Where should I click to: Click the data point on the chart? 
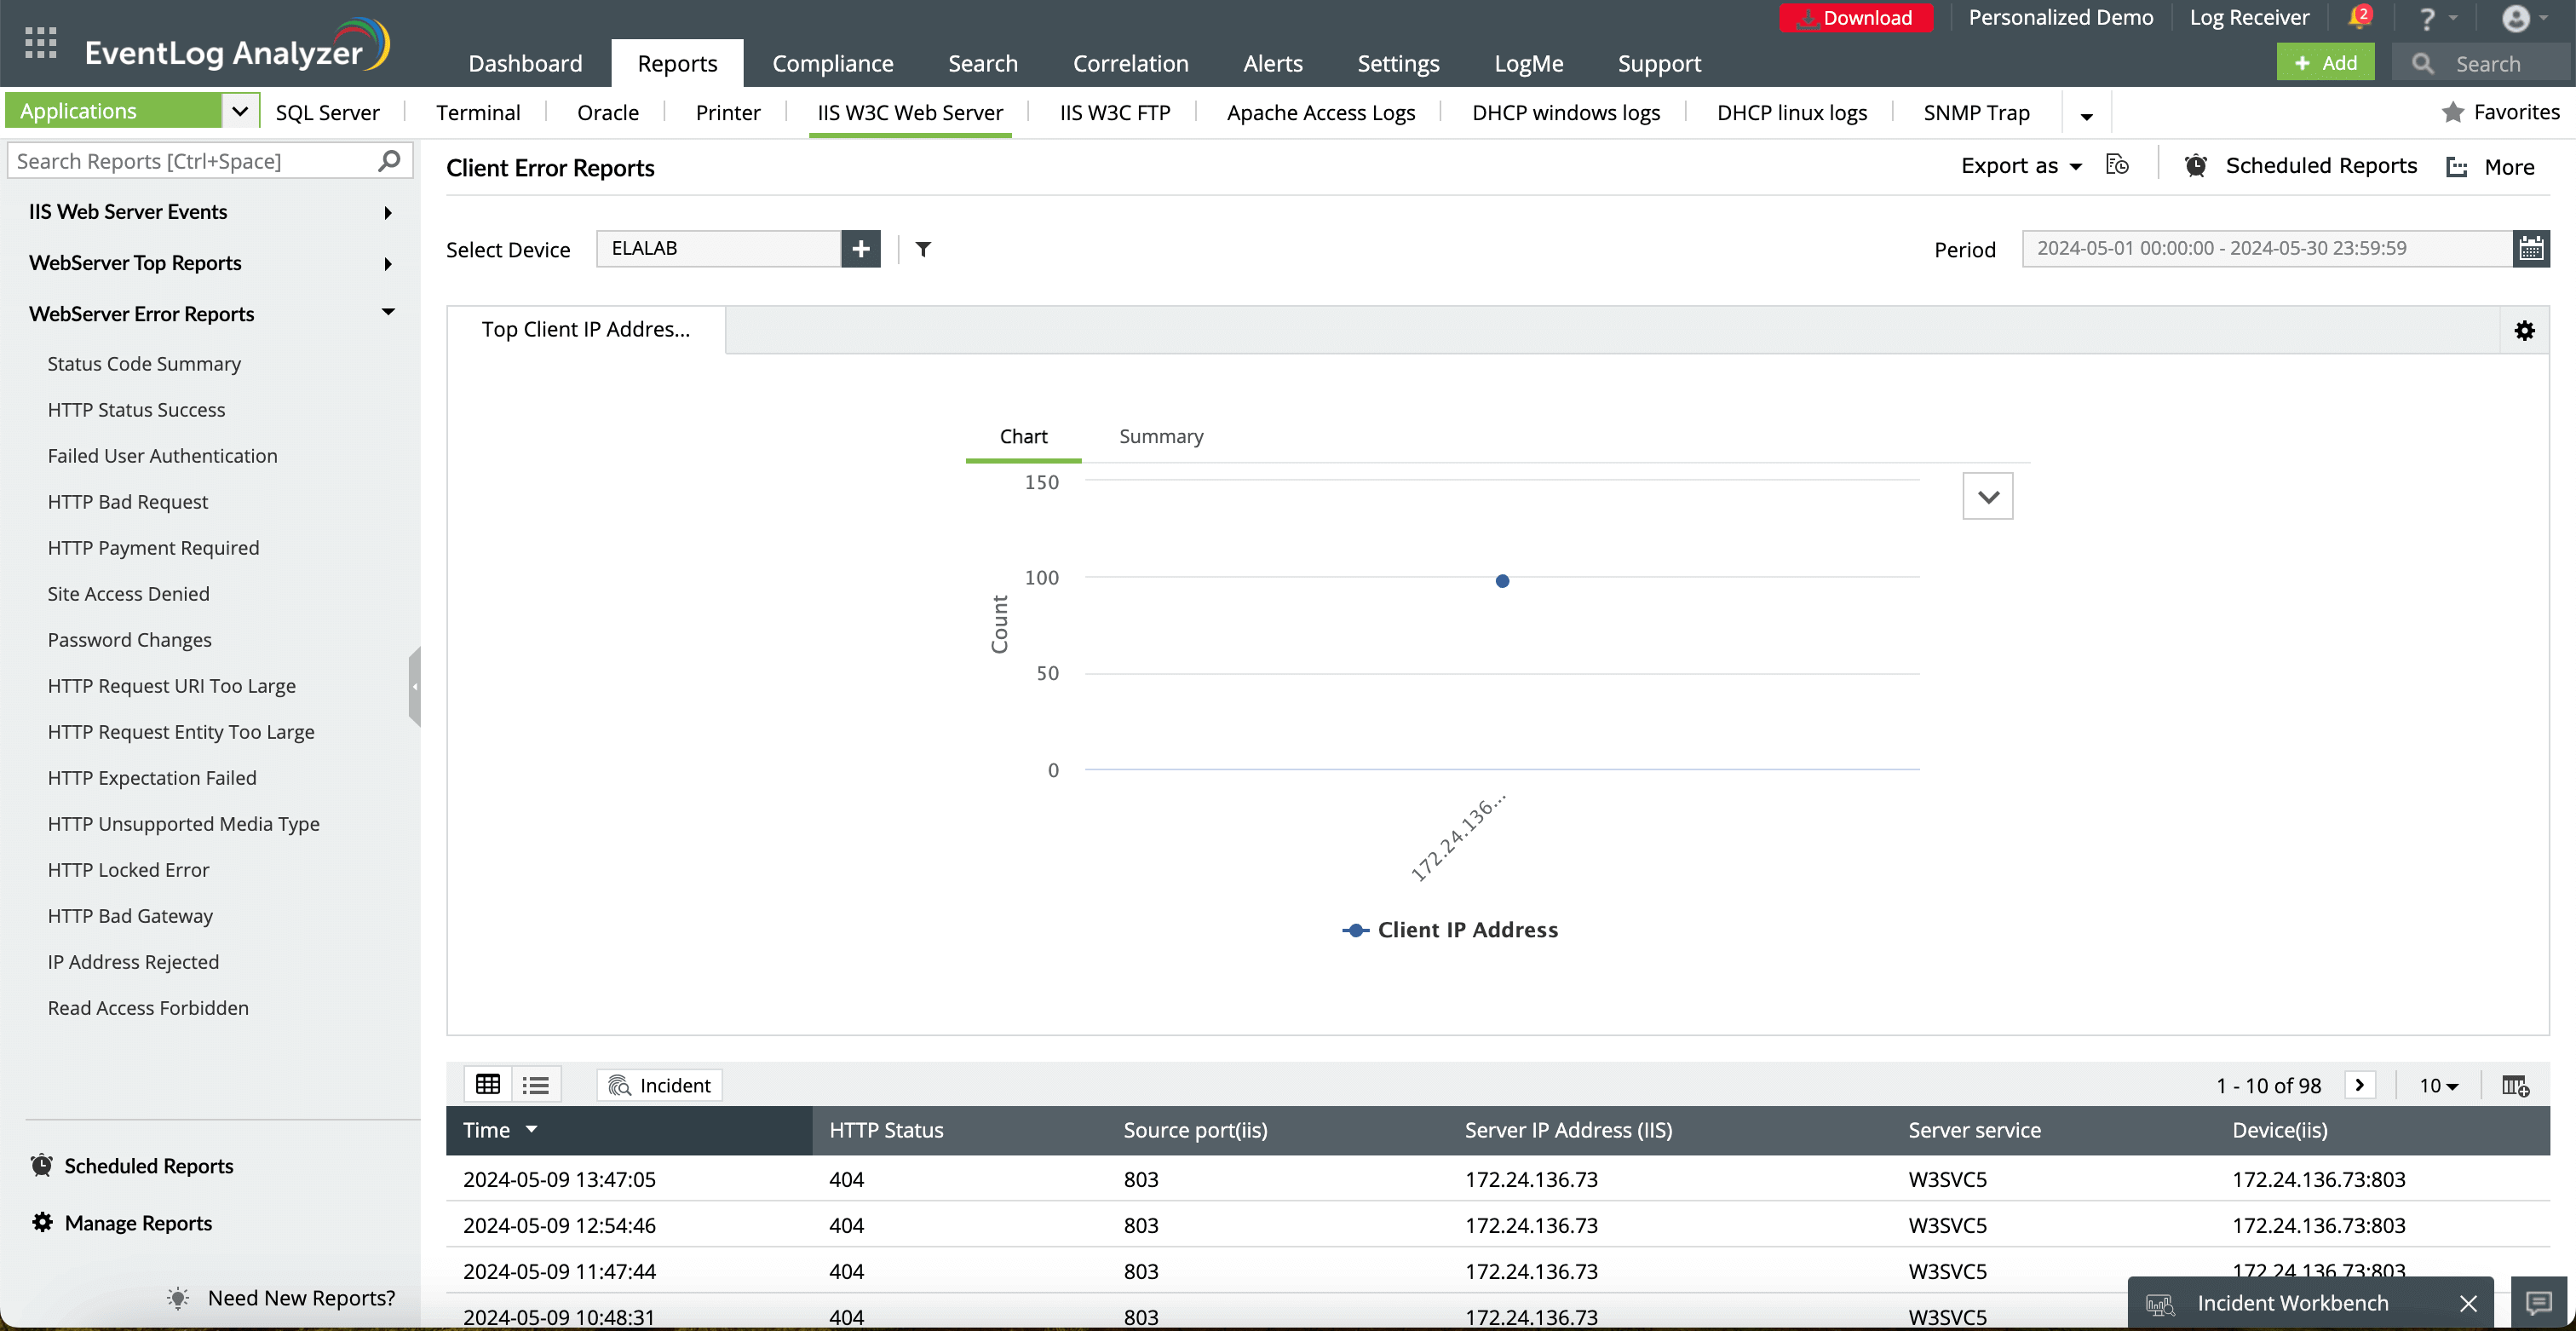(x=1502, y=581)
